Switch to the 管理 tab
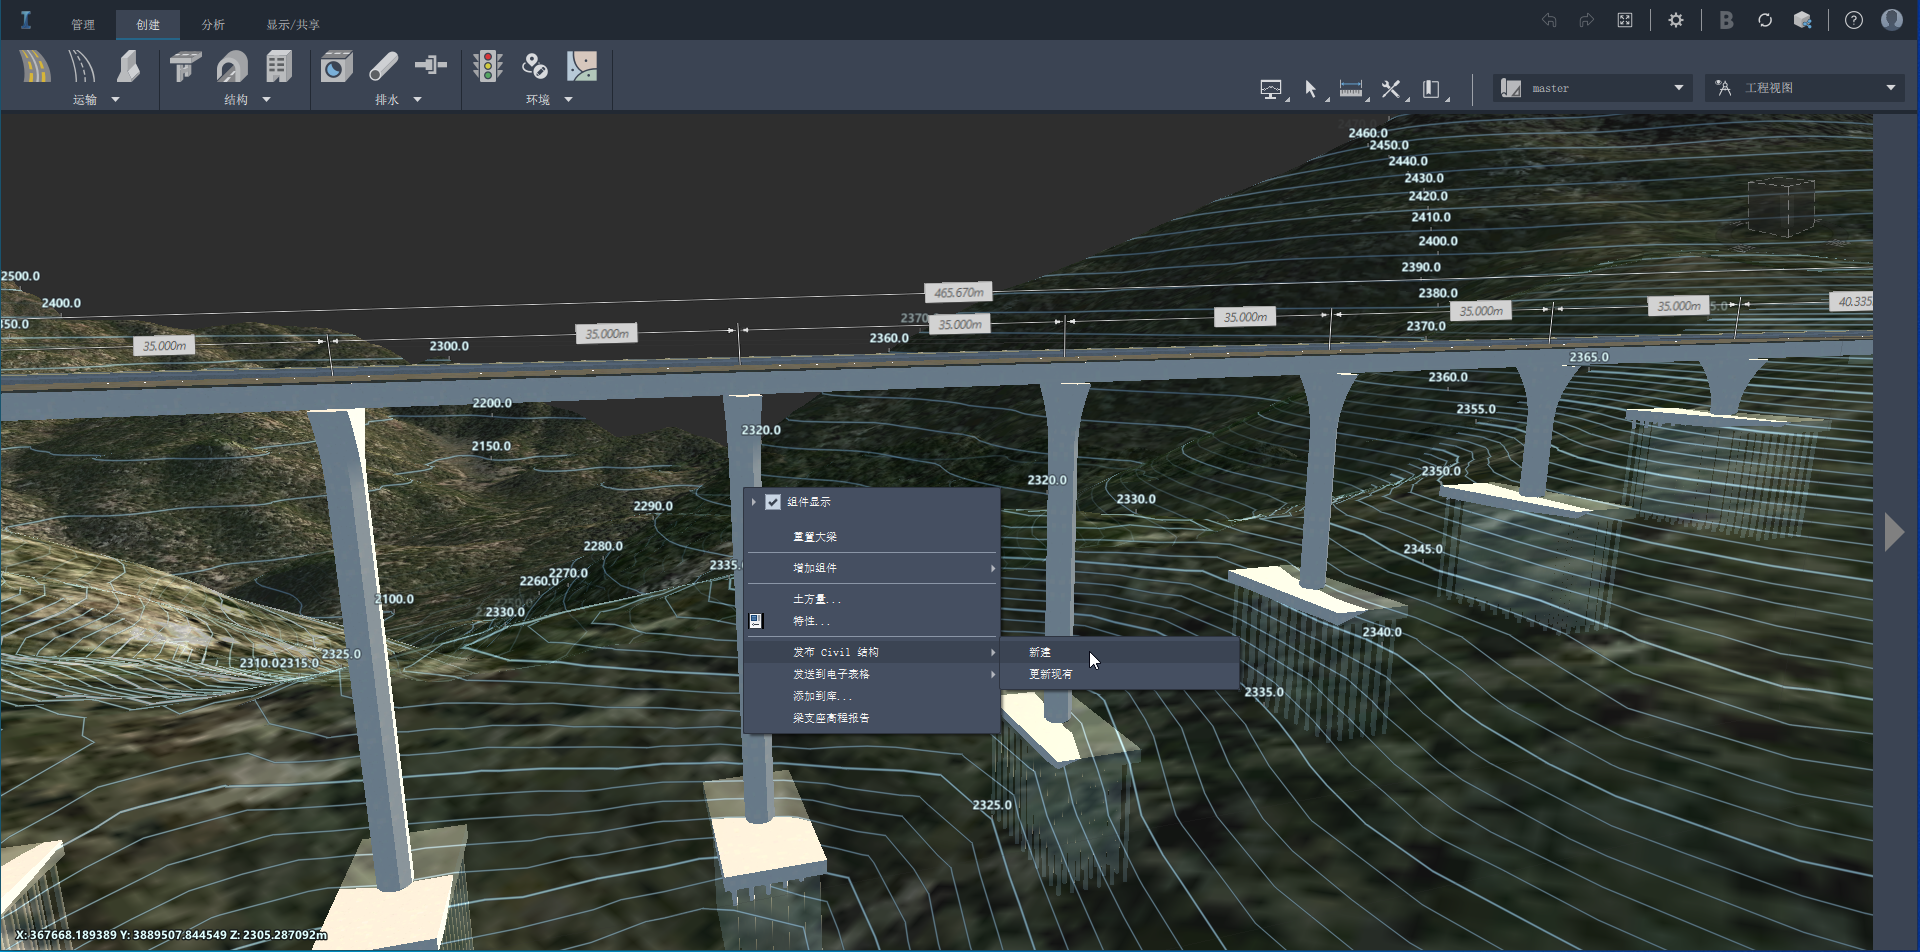This screenshot has height=952, width=1920. tap(83, 25)
